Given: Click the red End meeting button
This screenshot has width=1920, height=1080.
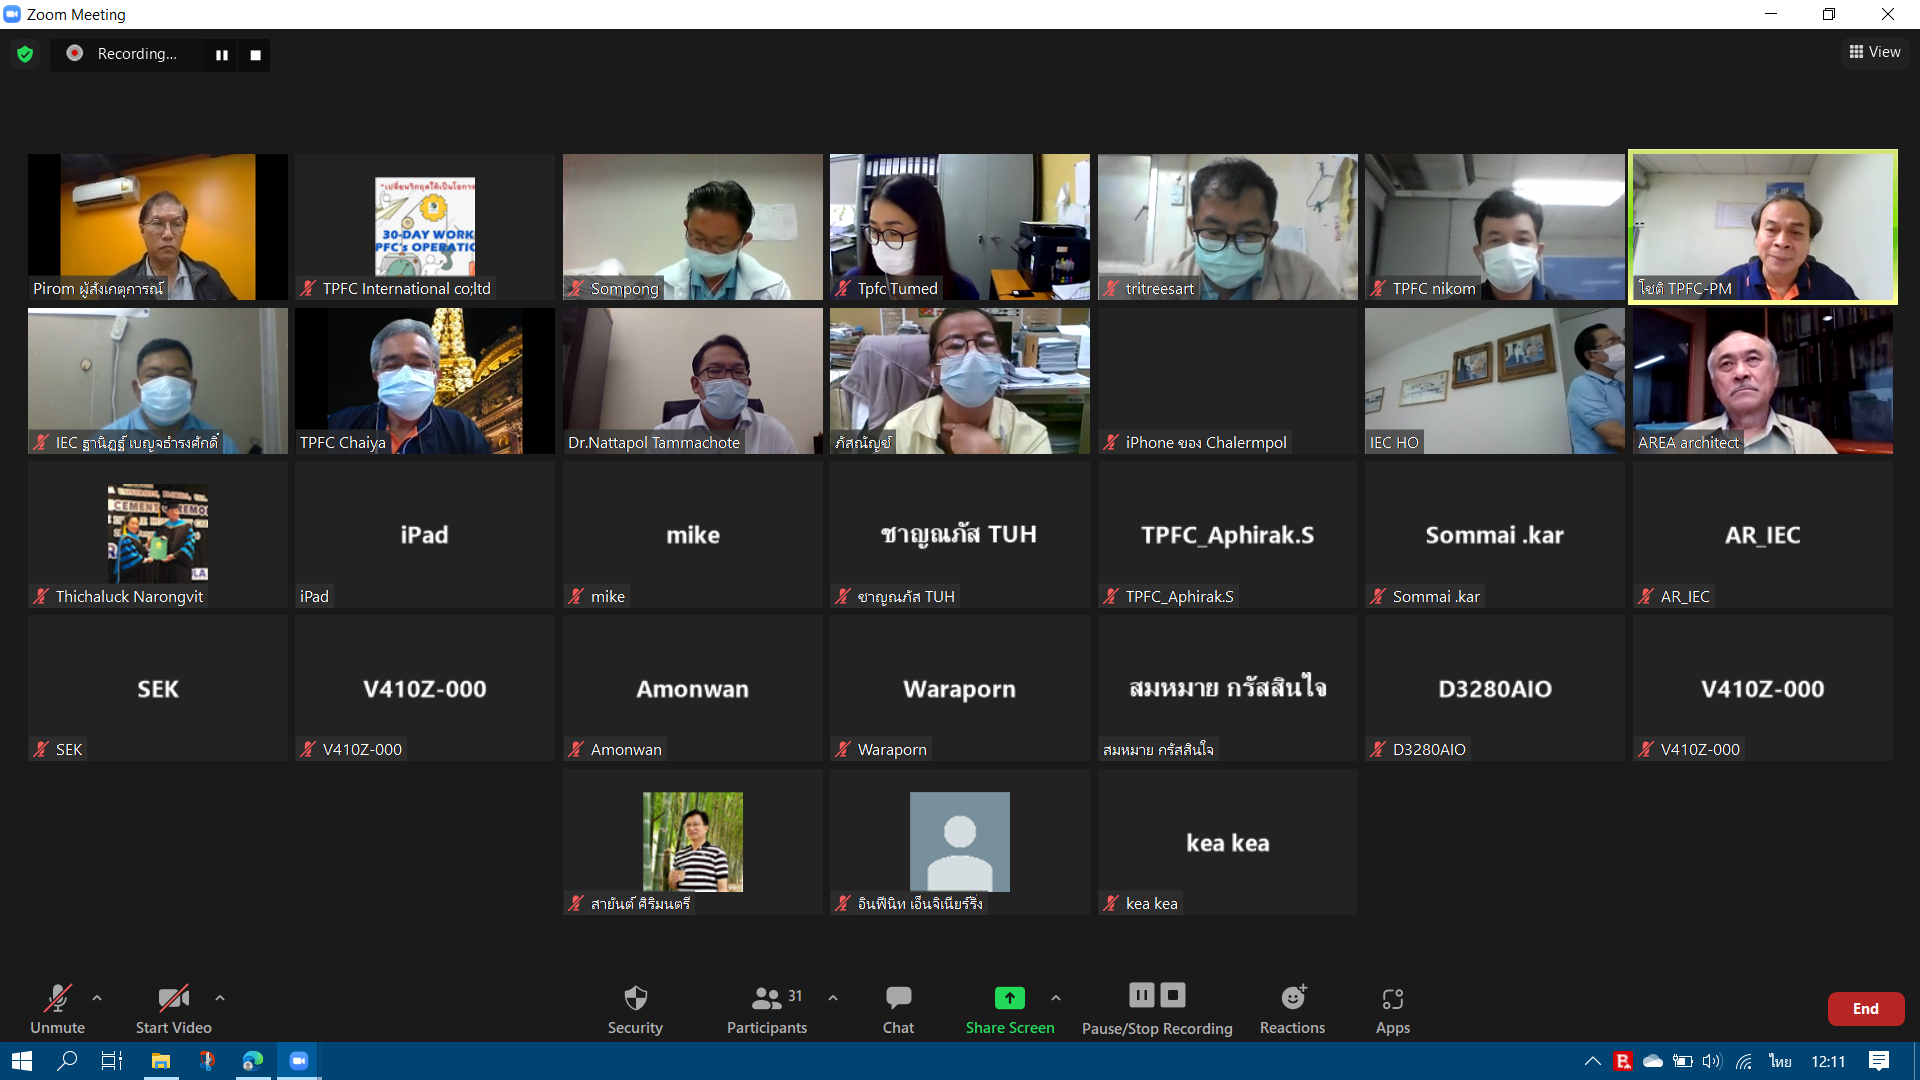Looking at the screenshot, I should pyautogui.click(x=1865, y=1008).
